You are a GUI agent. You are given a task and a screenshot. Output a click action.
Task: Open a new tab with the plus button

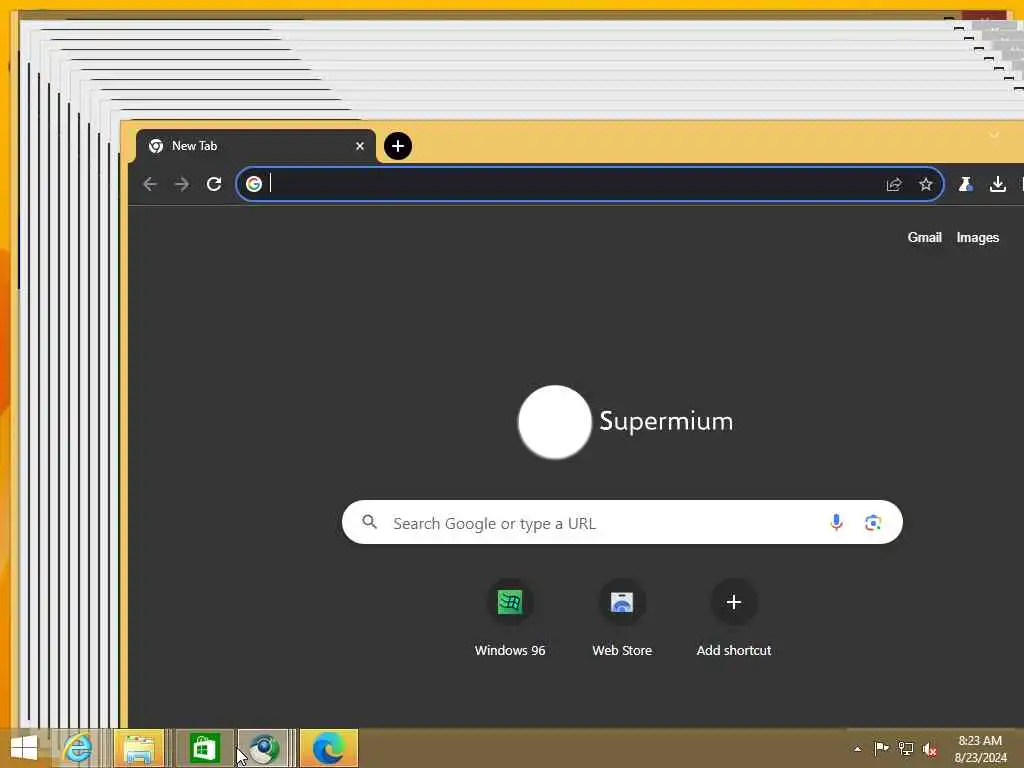398,146
